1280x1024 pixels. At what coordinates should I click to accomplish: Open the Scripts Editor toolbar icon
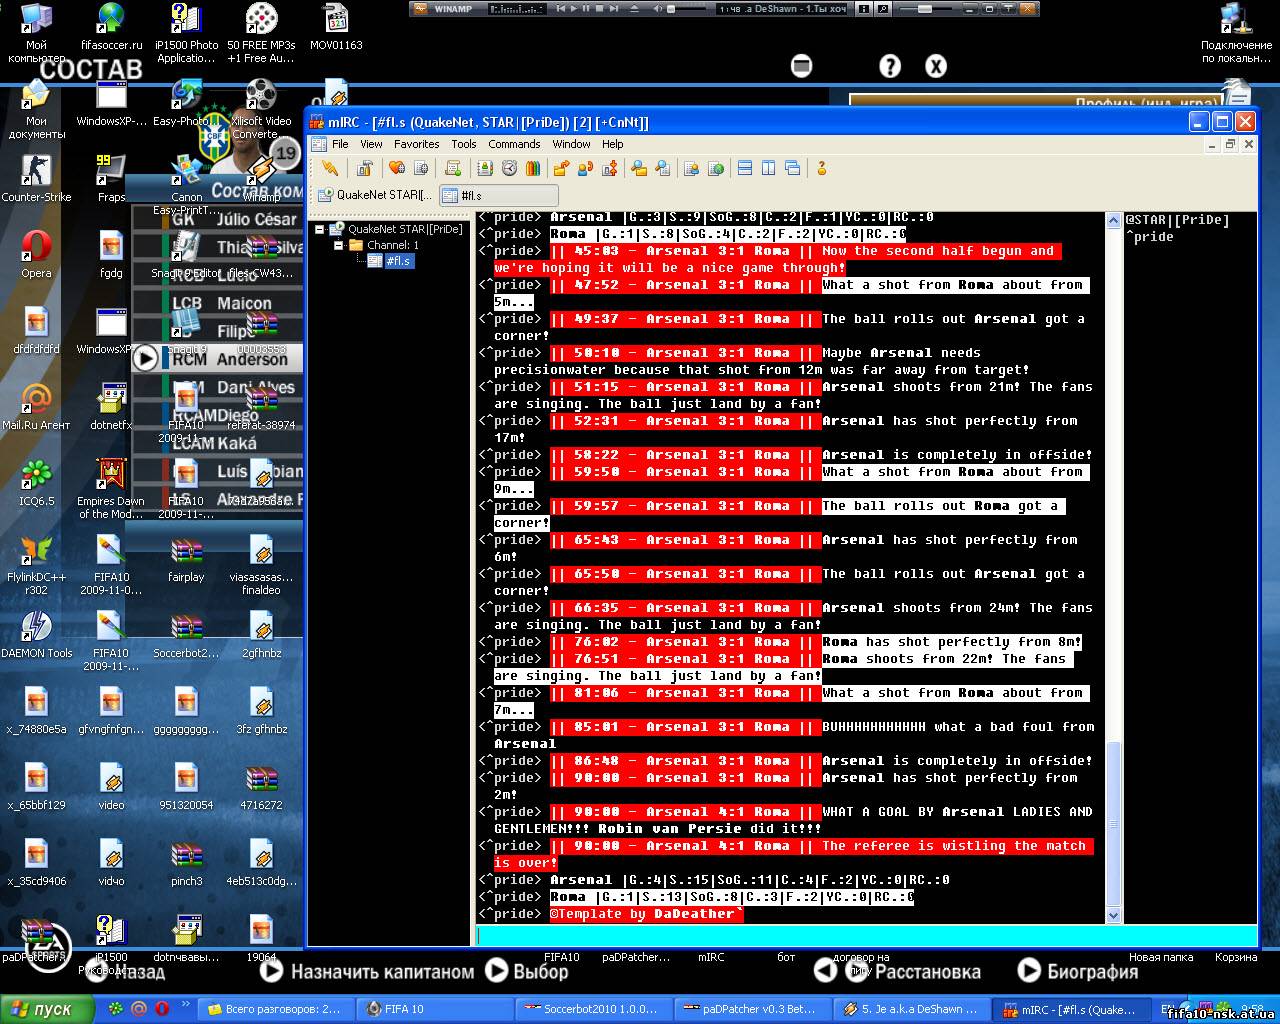tap(454, 168)
